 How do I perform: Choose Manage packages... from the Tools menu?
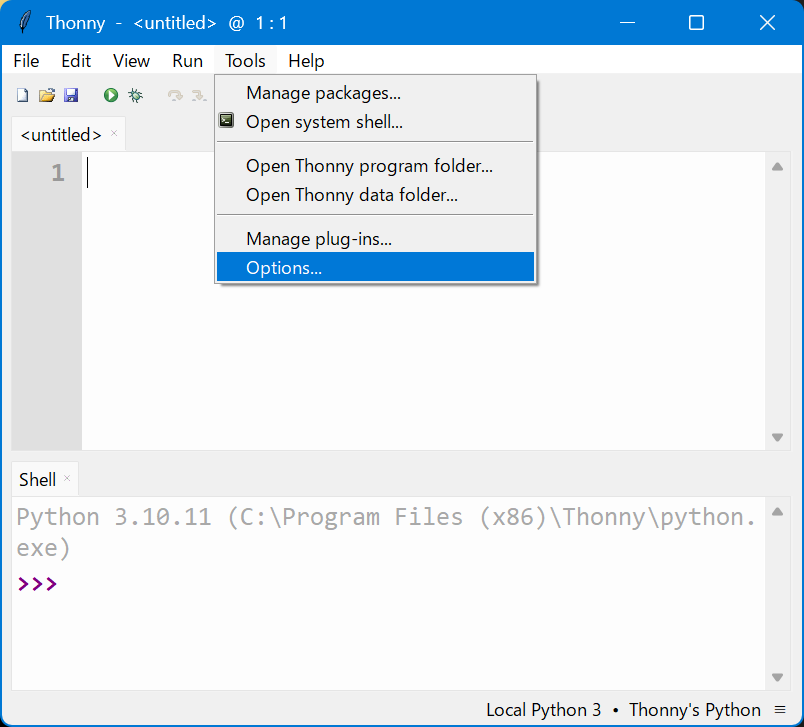point(375,93)
